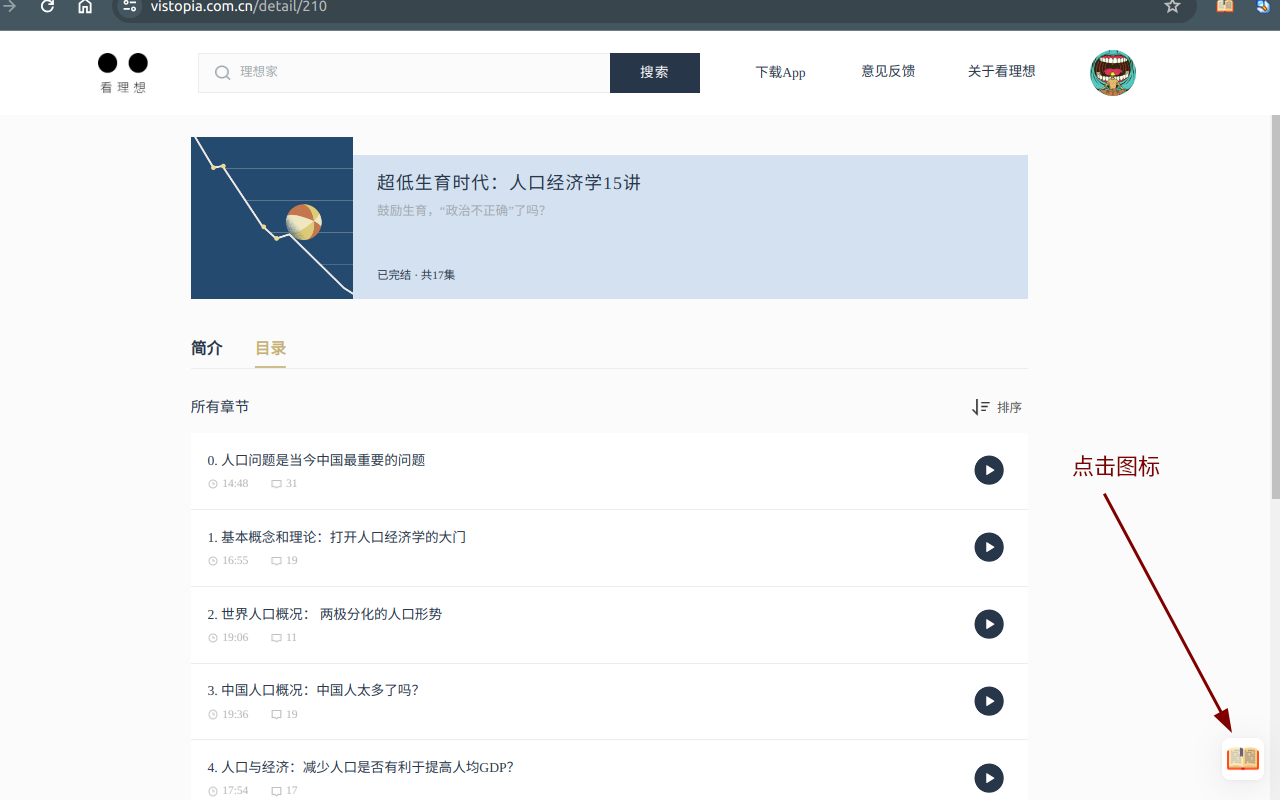
Task: Switch to the 简介 tab
Action: tap(206, 347)
